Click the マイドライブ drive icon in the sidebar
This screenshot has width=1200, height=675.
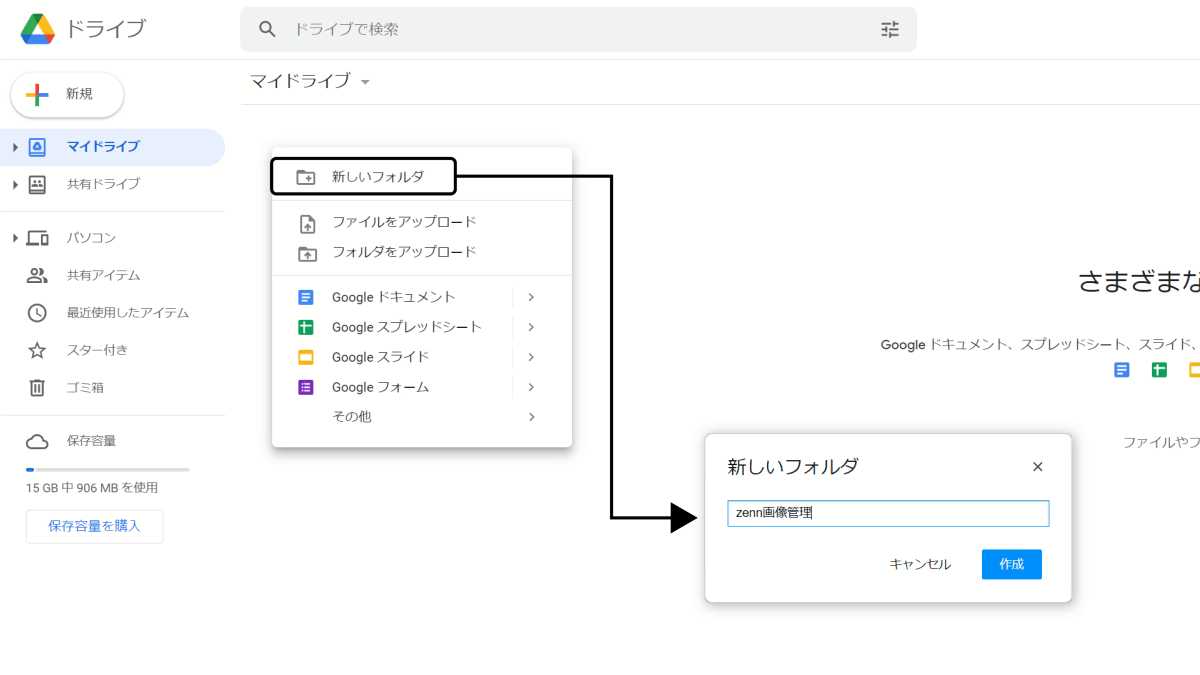[37, 147]
